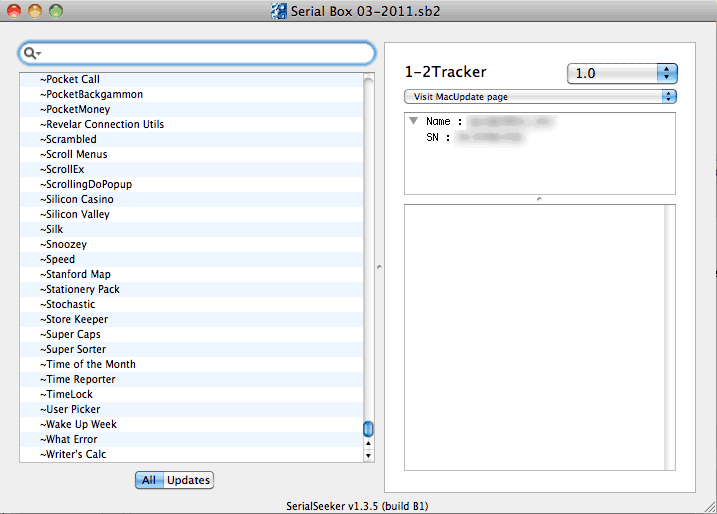
Task: Click the window resize grip corner
Action: [710, 507]
